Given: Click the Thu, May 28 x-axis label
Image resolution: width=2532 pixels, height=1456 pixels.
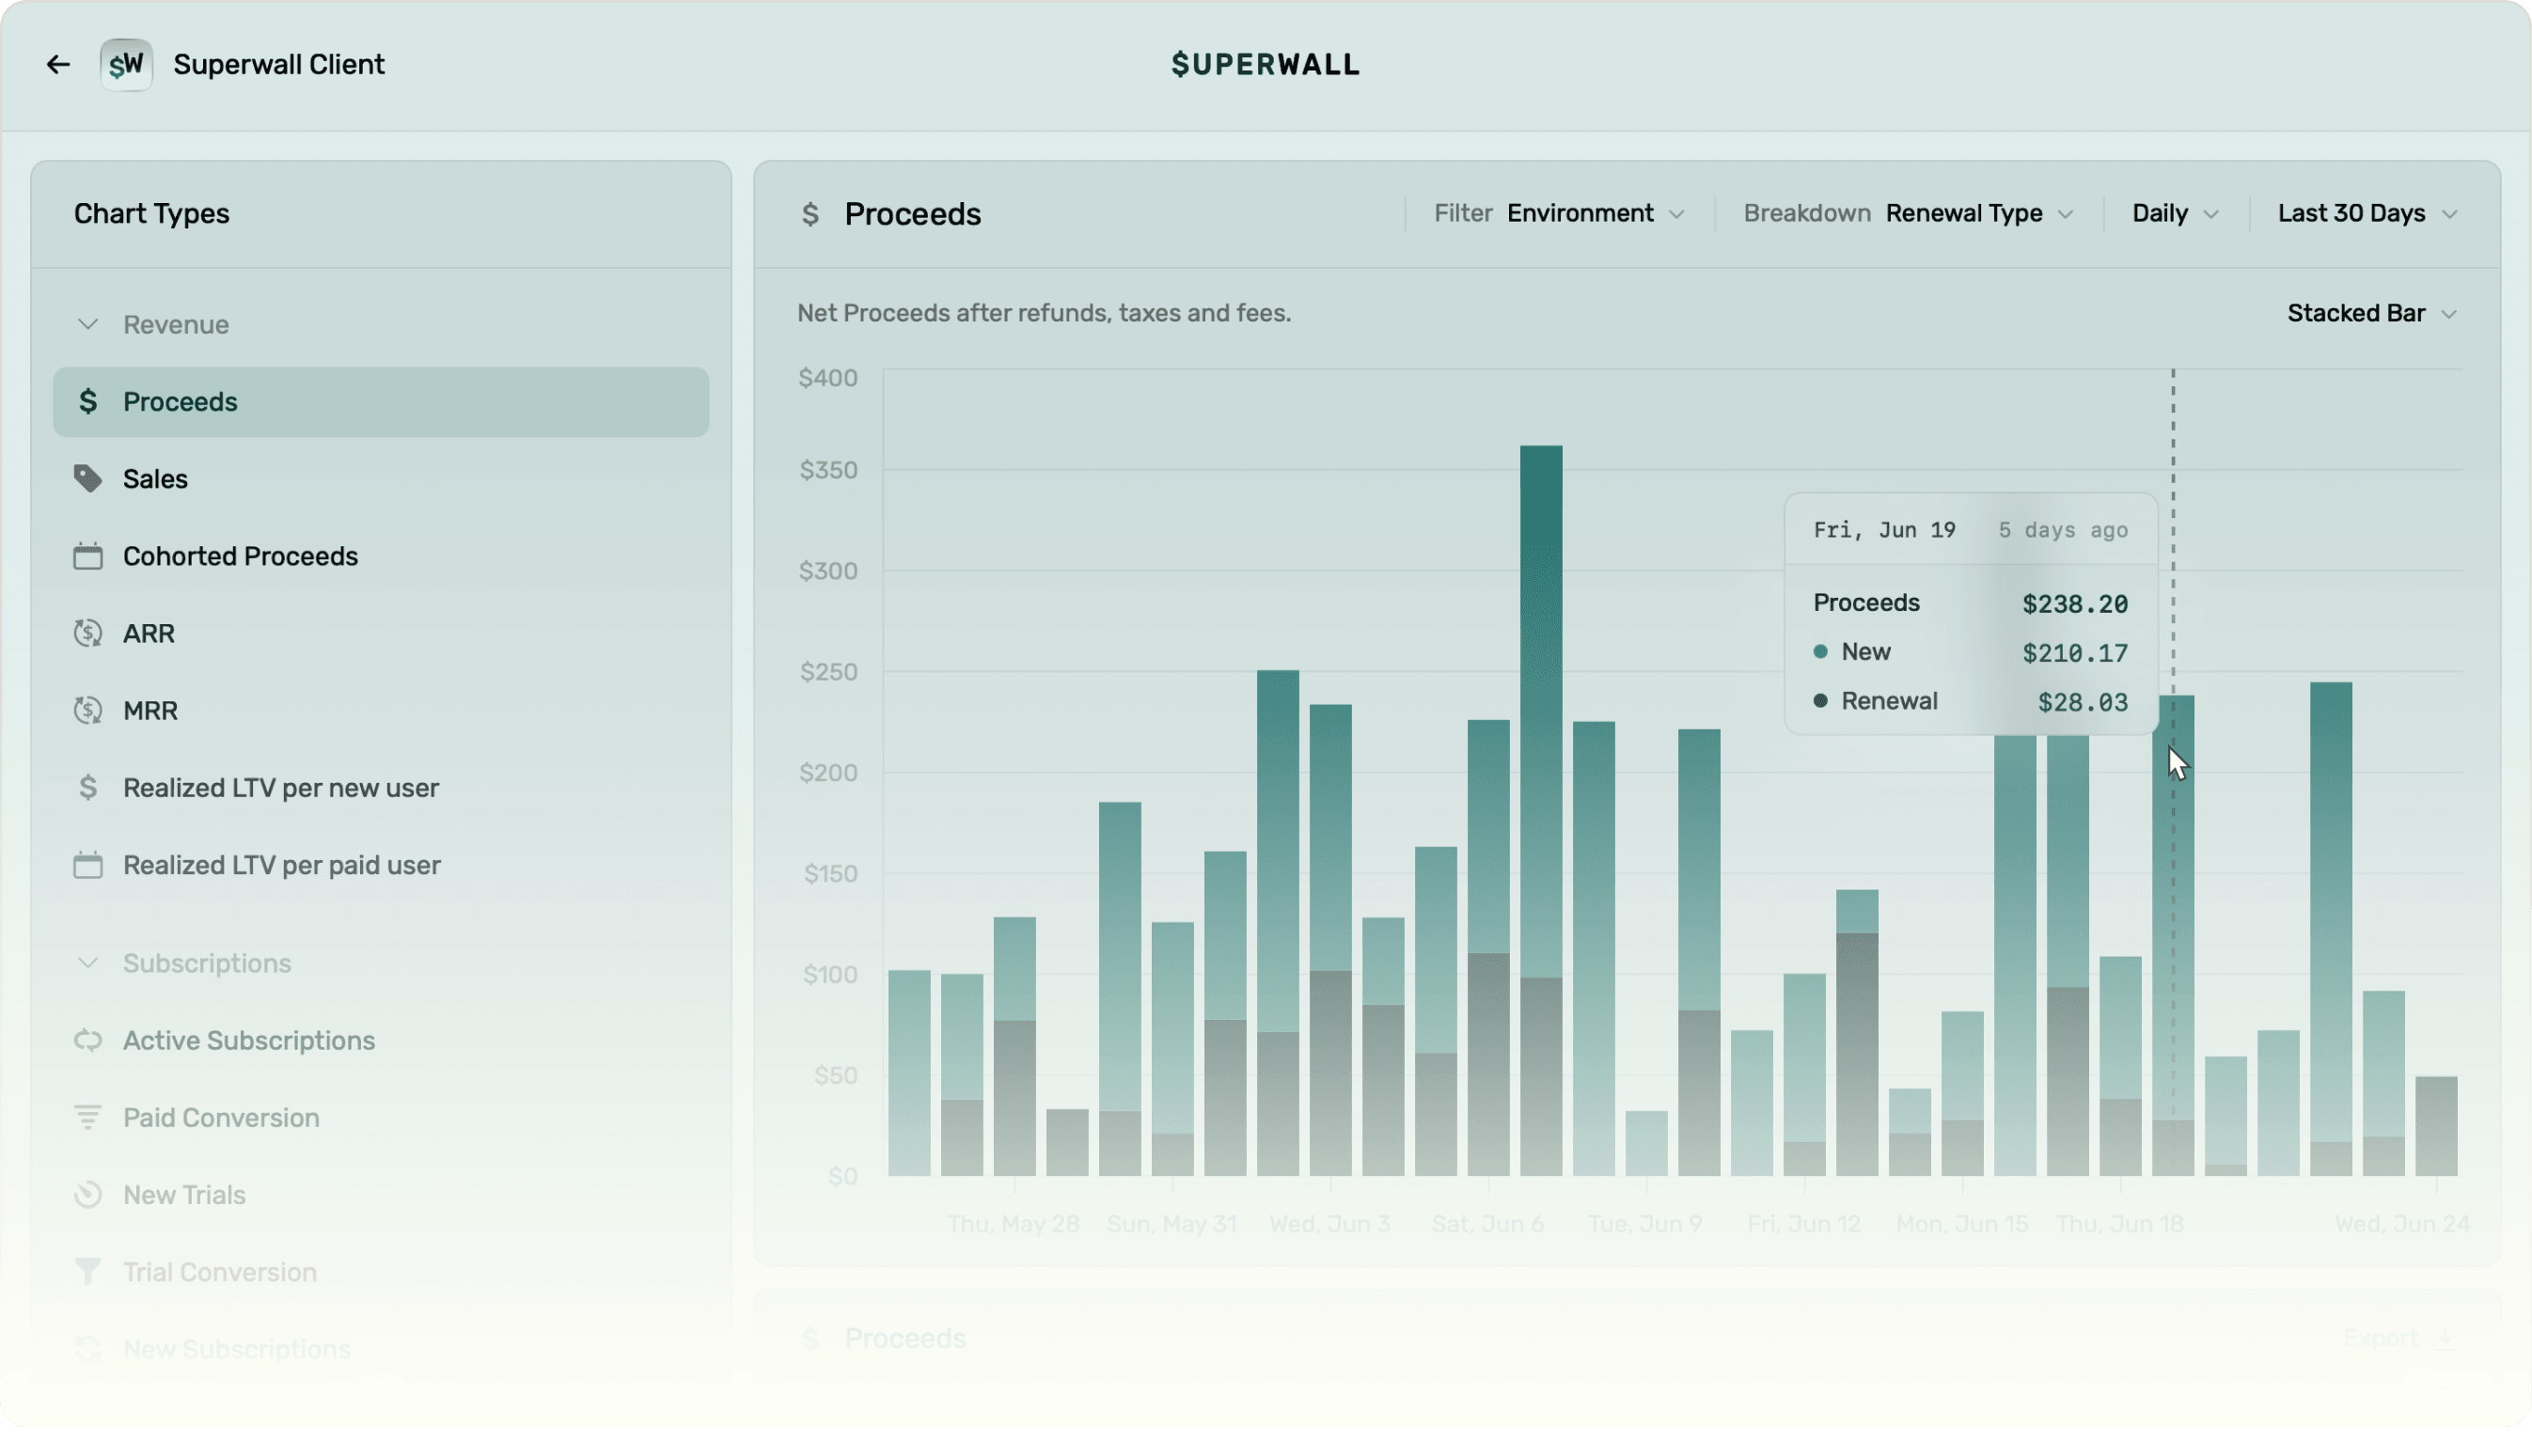Looking at the screenshot, I should click(x=1013, y=1224).
